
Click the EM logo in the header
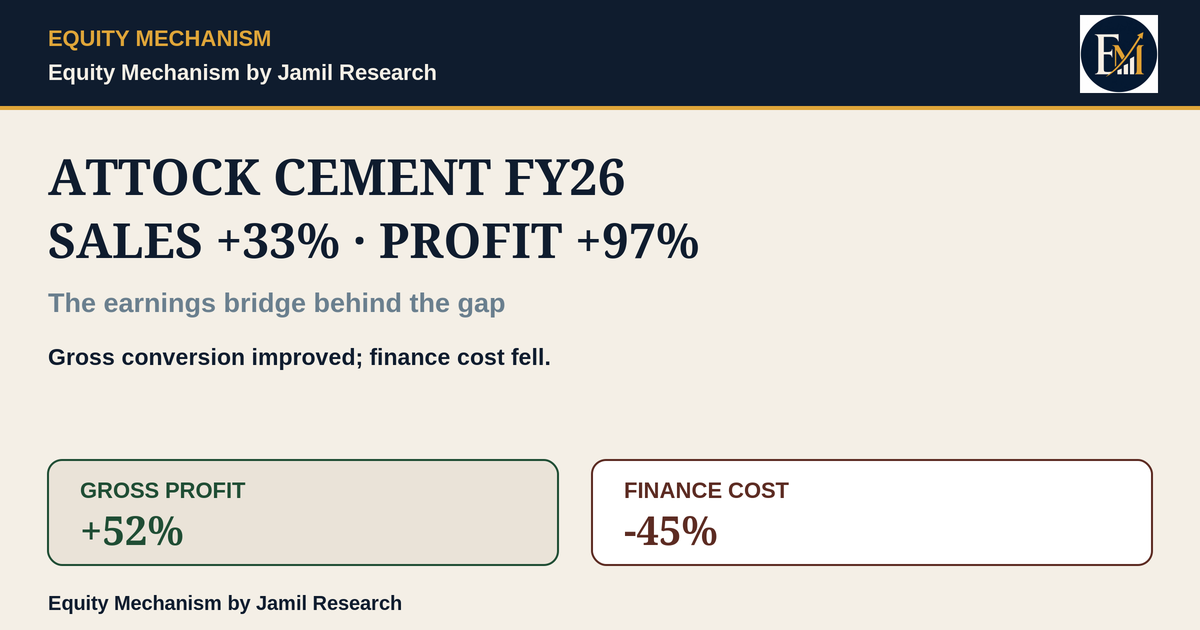pos(1119,54)
